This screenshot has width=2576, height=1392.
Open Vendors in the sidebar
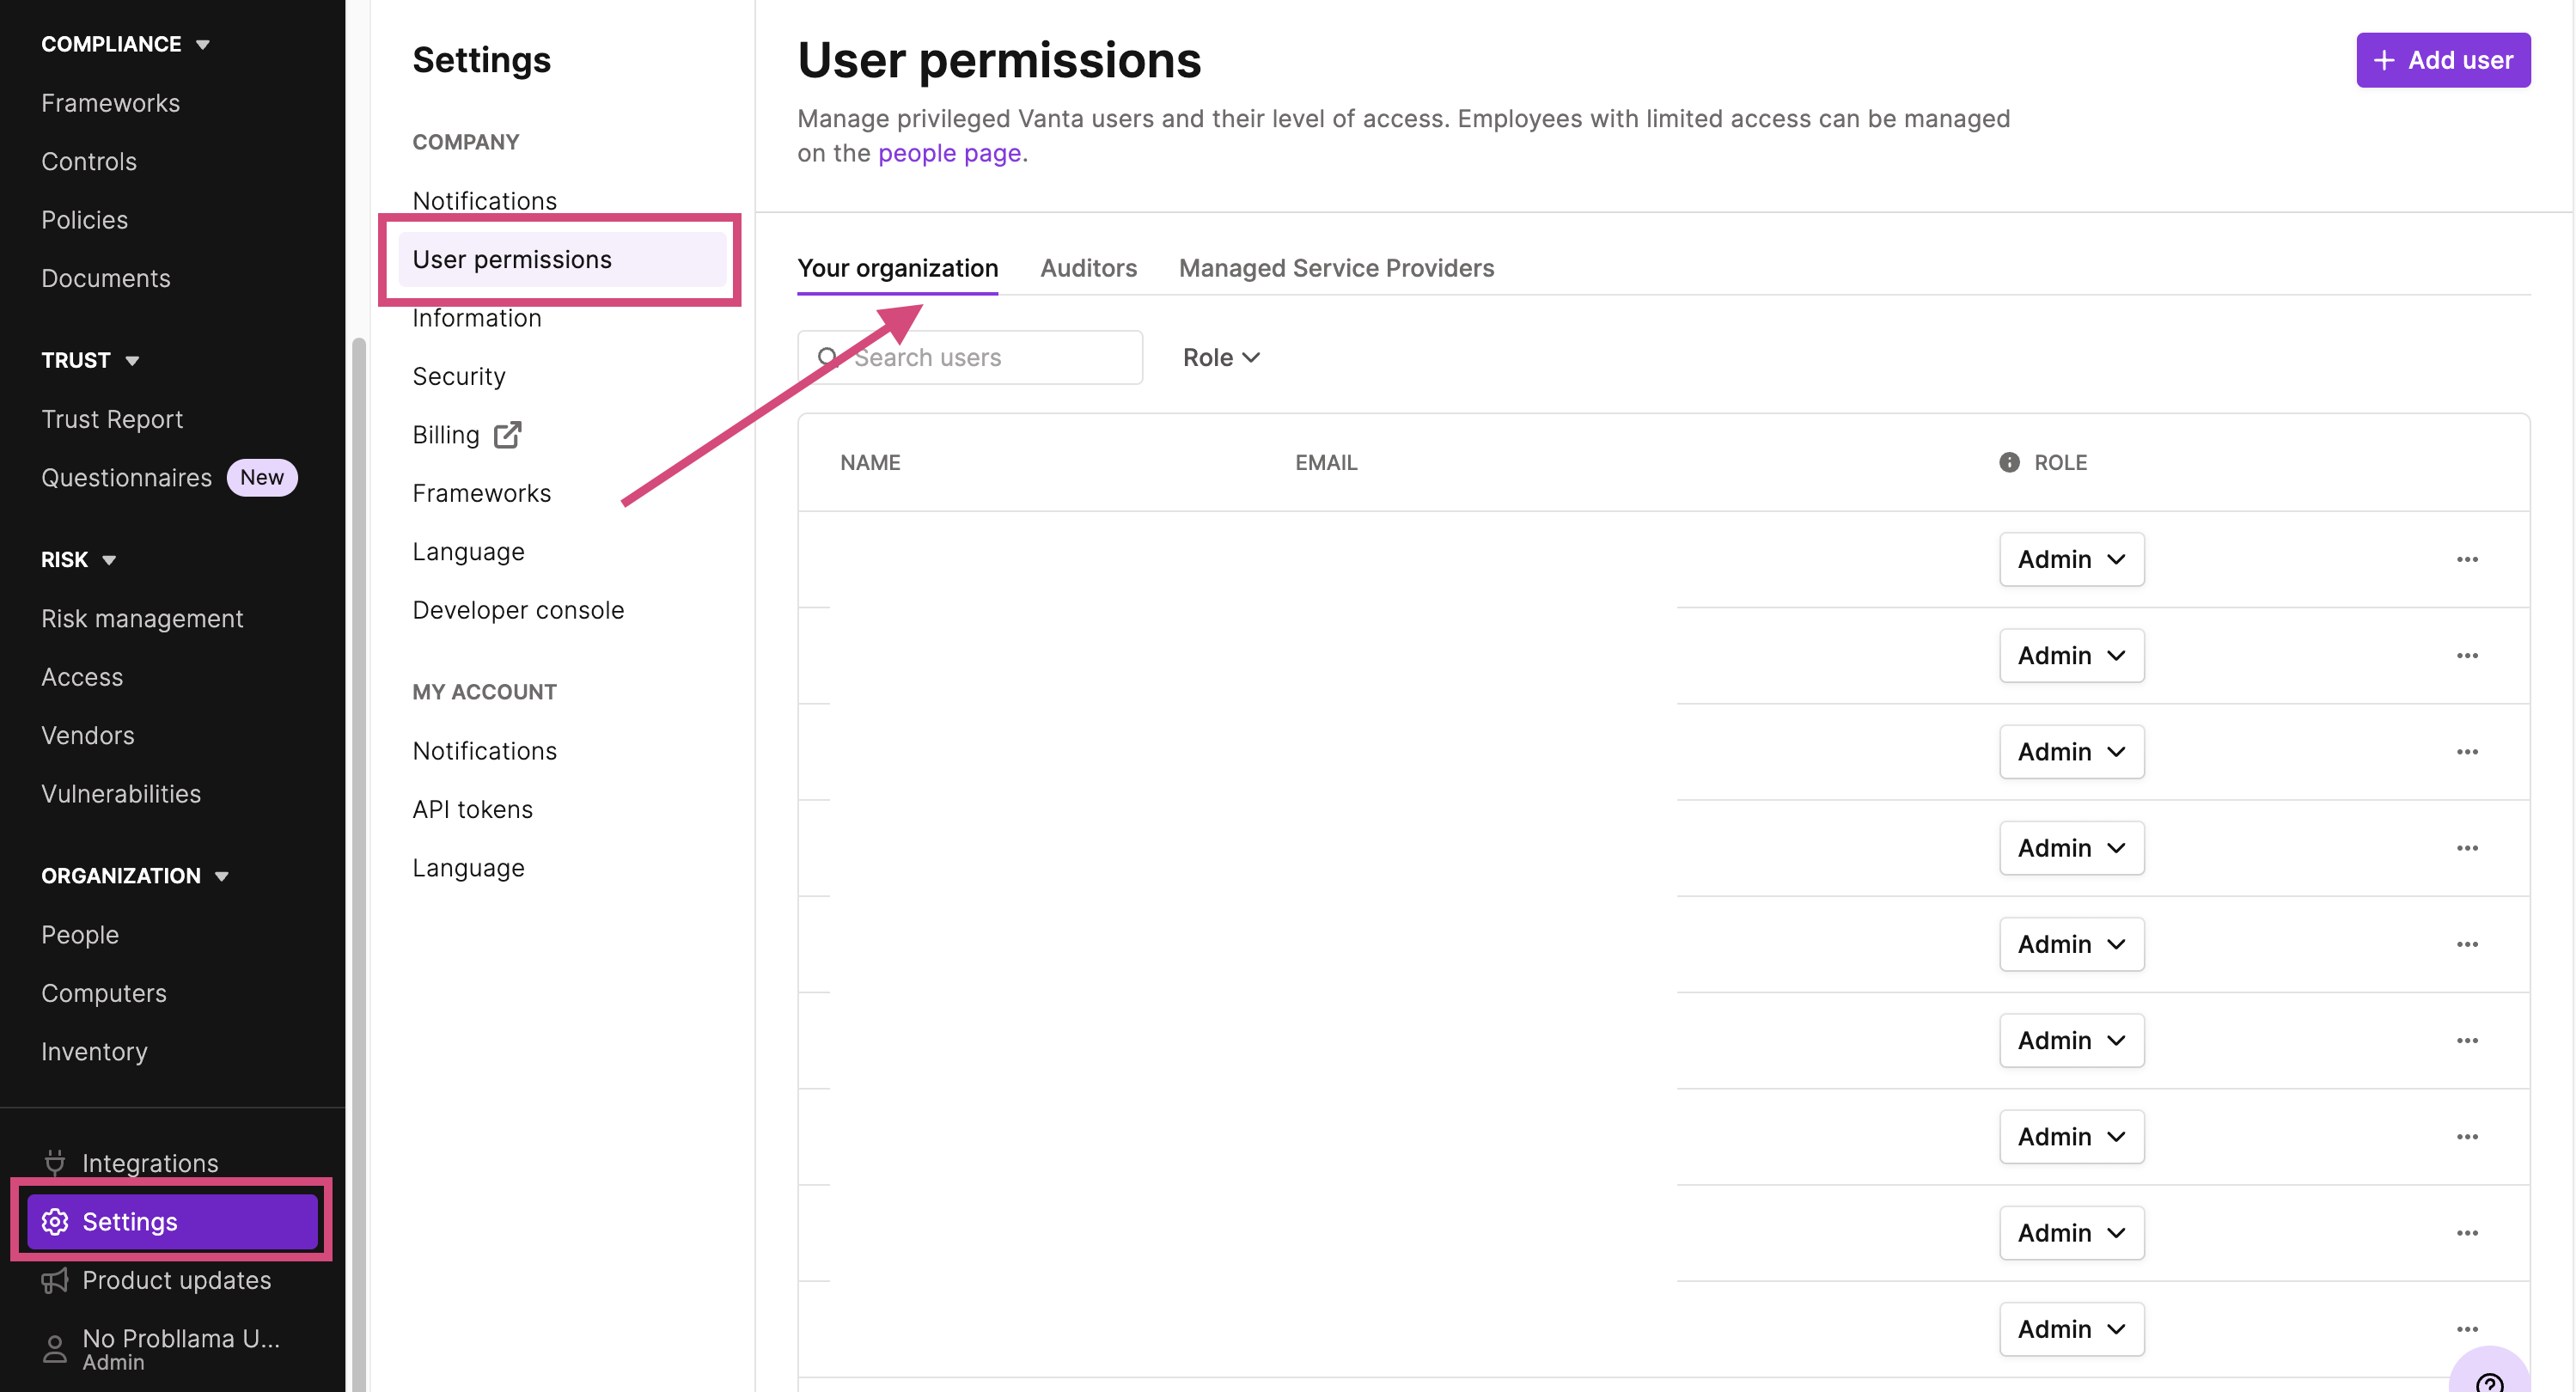(87, 735)
